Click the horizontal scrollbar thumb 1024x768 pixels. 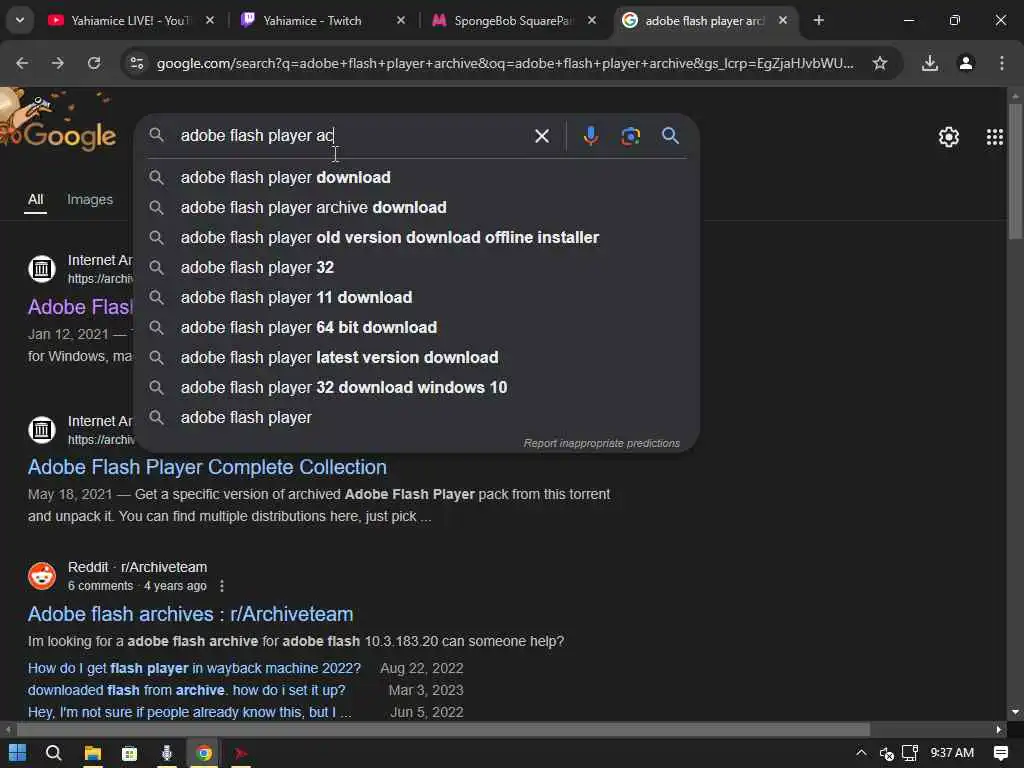443,729
